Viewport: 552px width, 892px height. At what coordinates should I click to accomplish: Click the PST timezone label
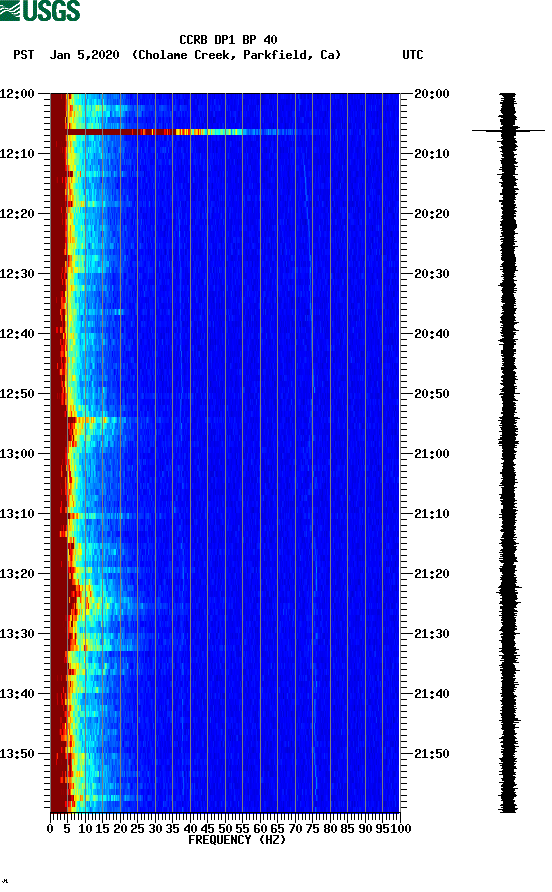pos(24,55)
